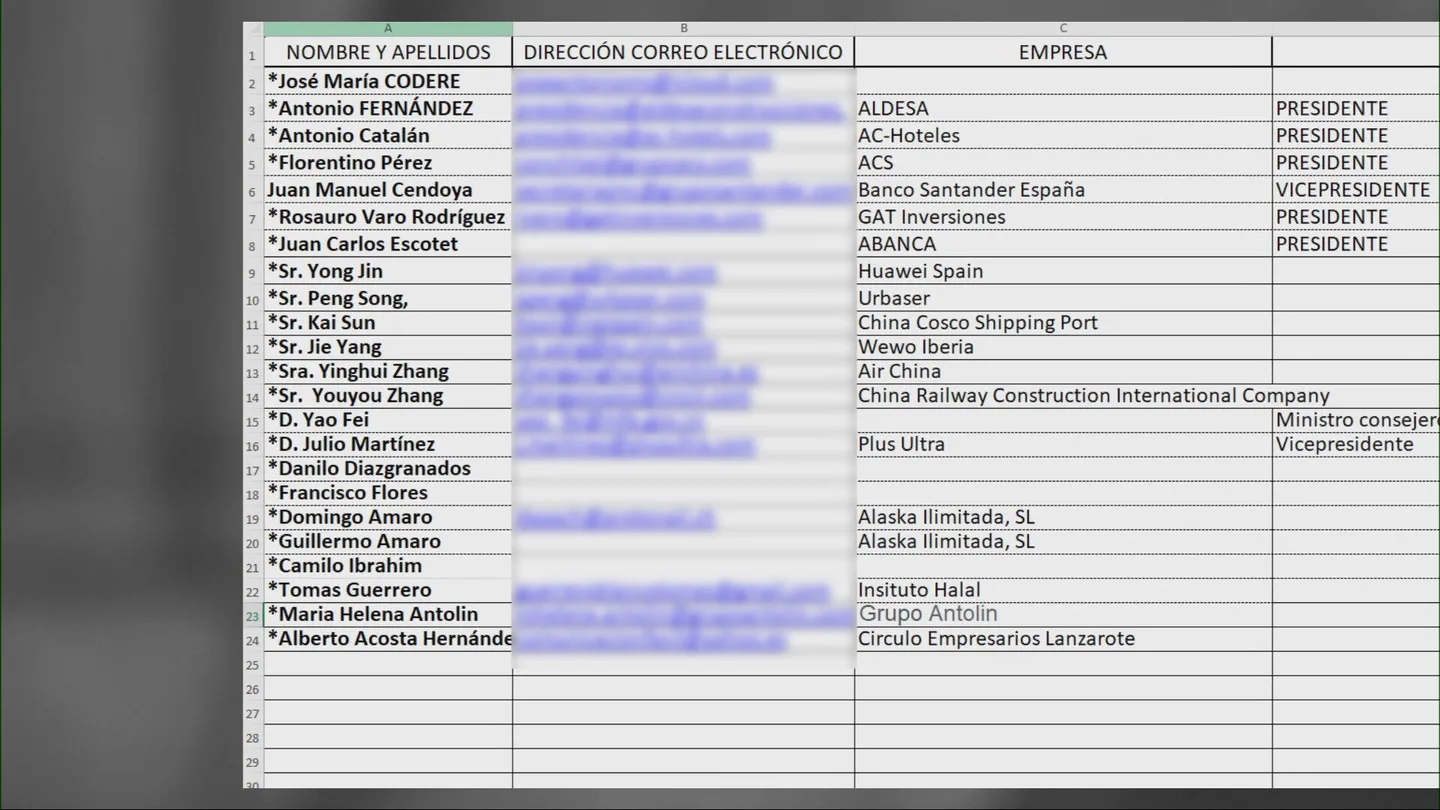Select cell *Florentino Pérez
The height and width of the screenshot is (810, 1440).
click(388, 162)
